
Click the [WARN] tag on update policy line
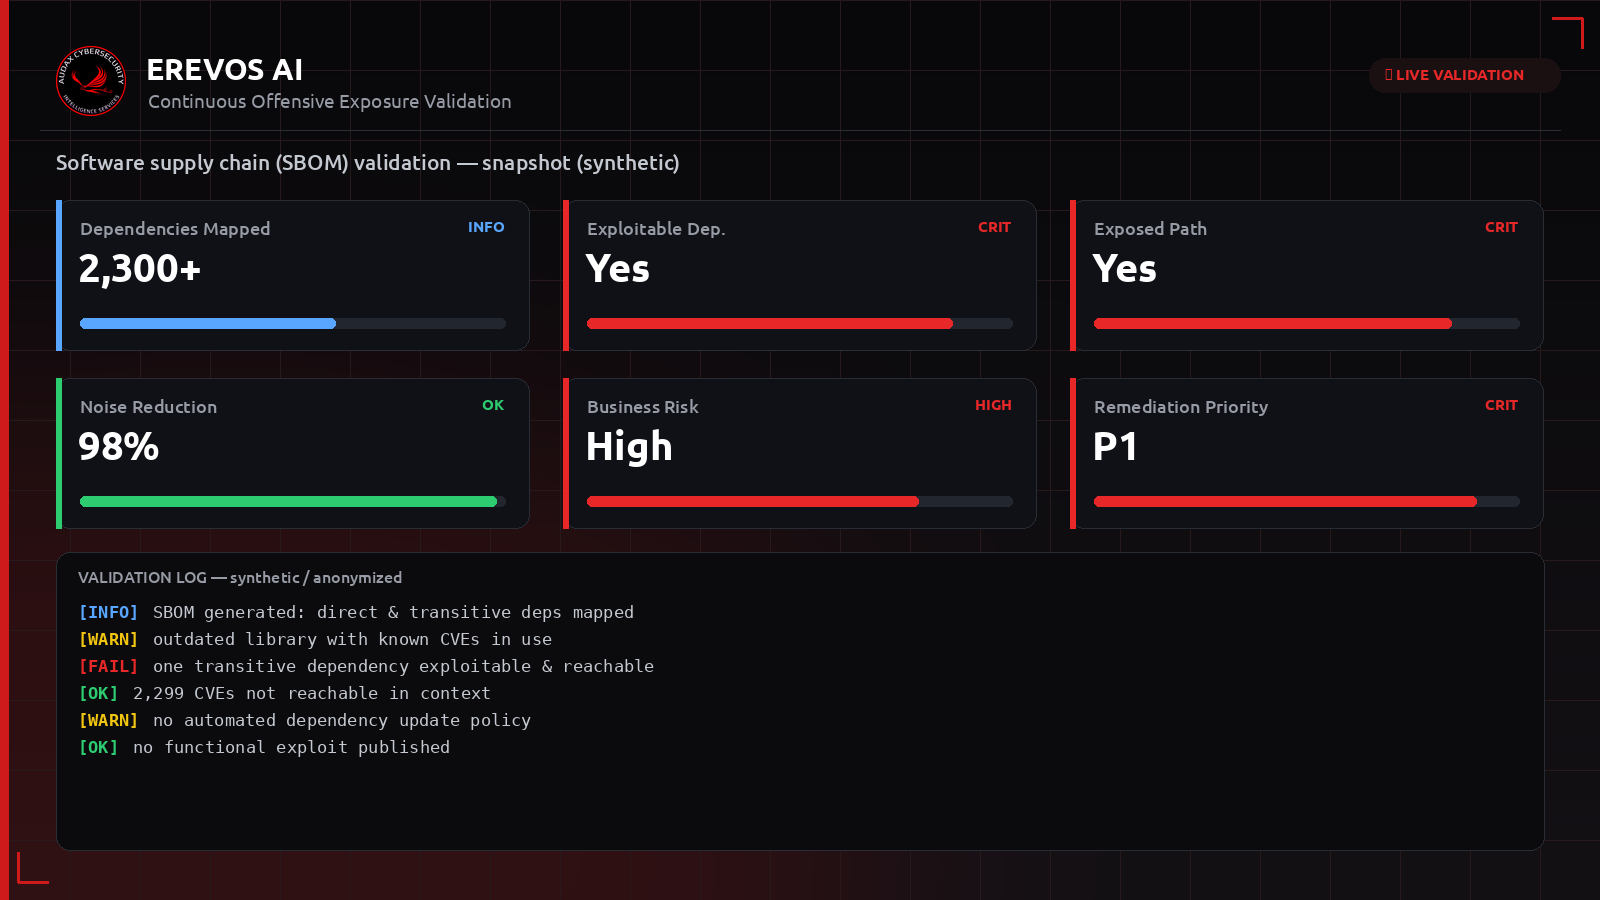coord(109,720)
